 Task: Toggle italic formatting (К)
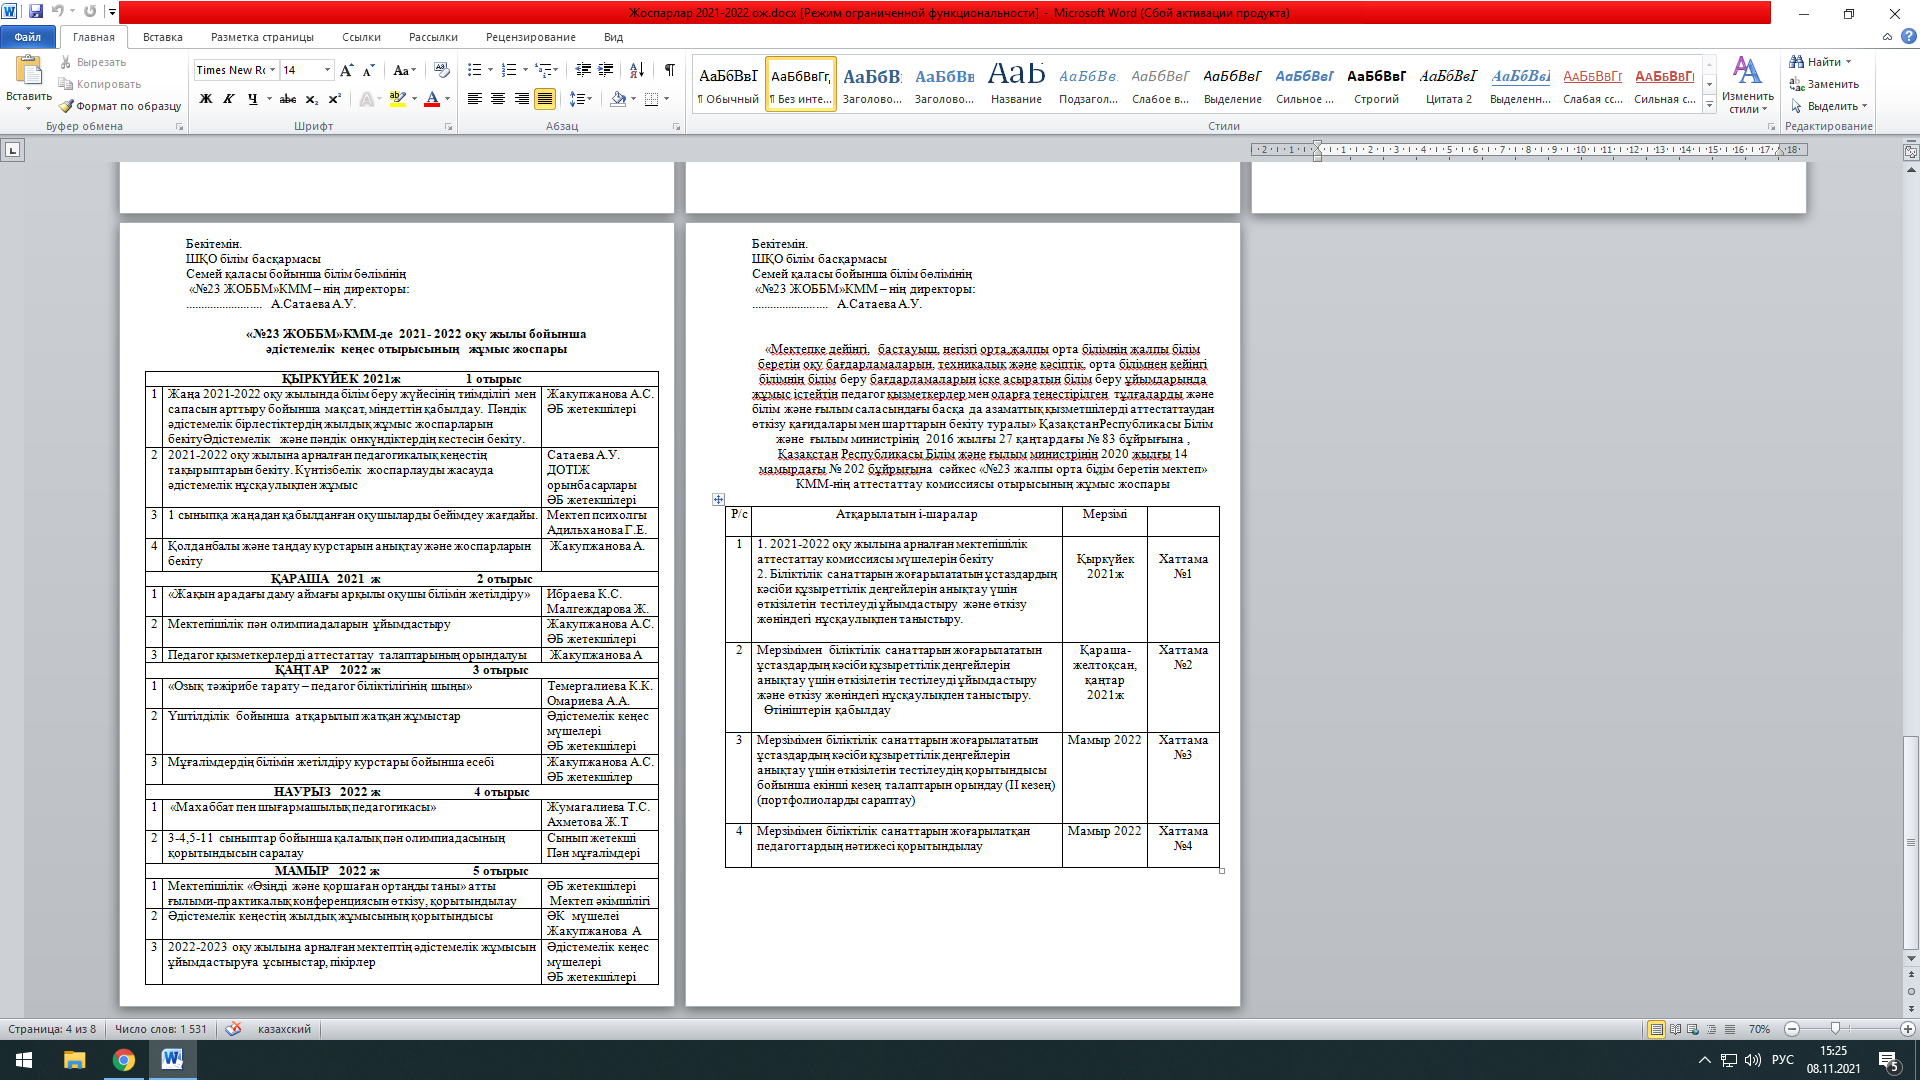pos(229,99)
